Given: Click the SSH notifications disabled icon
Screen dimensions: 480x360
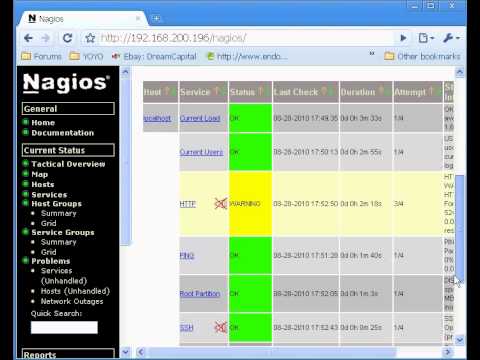Looking at the screenshot, I should (x=220, y=327).
